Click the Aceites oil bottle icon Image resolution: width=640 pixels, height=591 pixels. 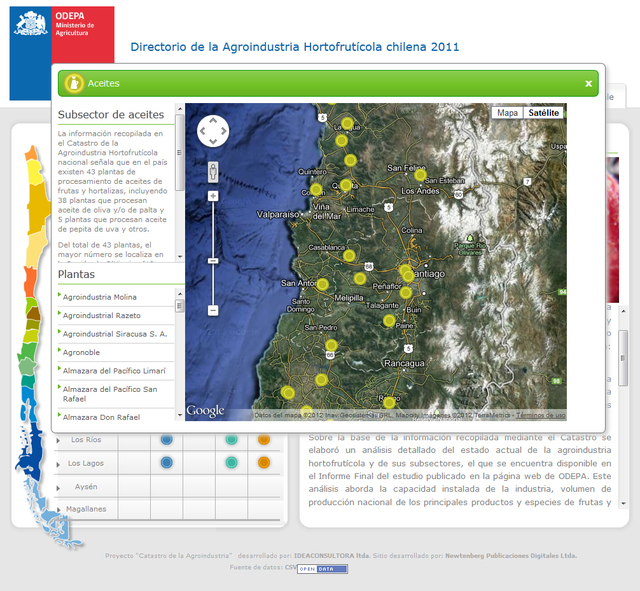74,83
